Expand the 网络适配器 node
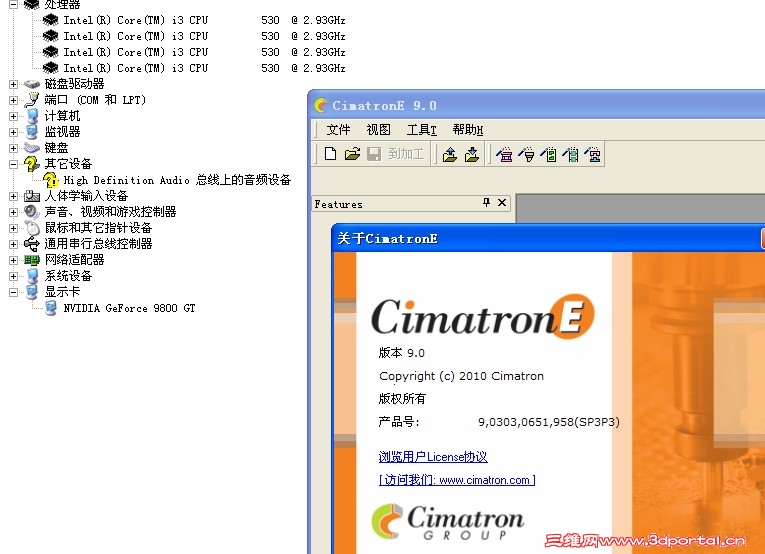This screenshot has width=765, height=554. tap(14, 260)
